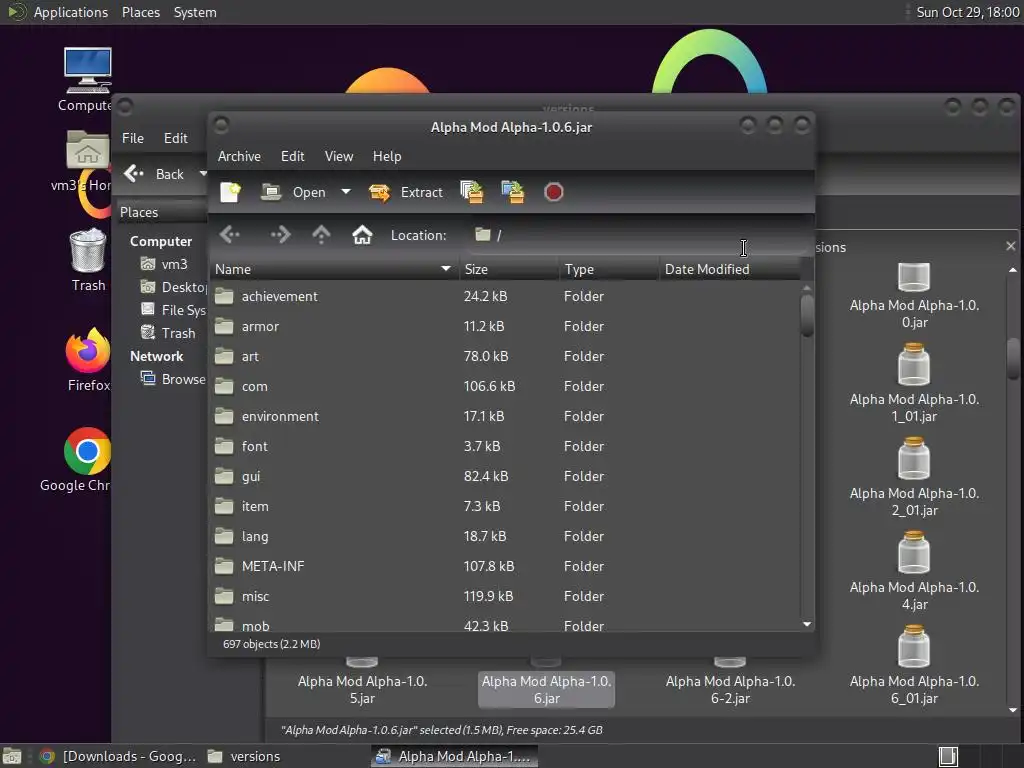Create a new archive with the toolbar icon
The width and height of the screenshot is (1024, 768).
click(x=230, y=192)
